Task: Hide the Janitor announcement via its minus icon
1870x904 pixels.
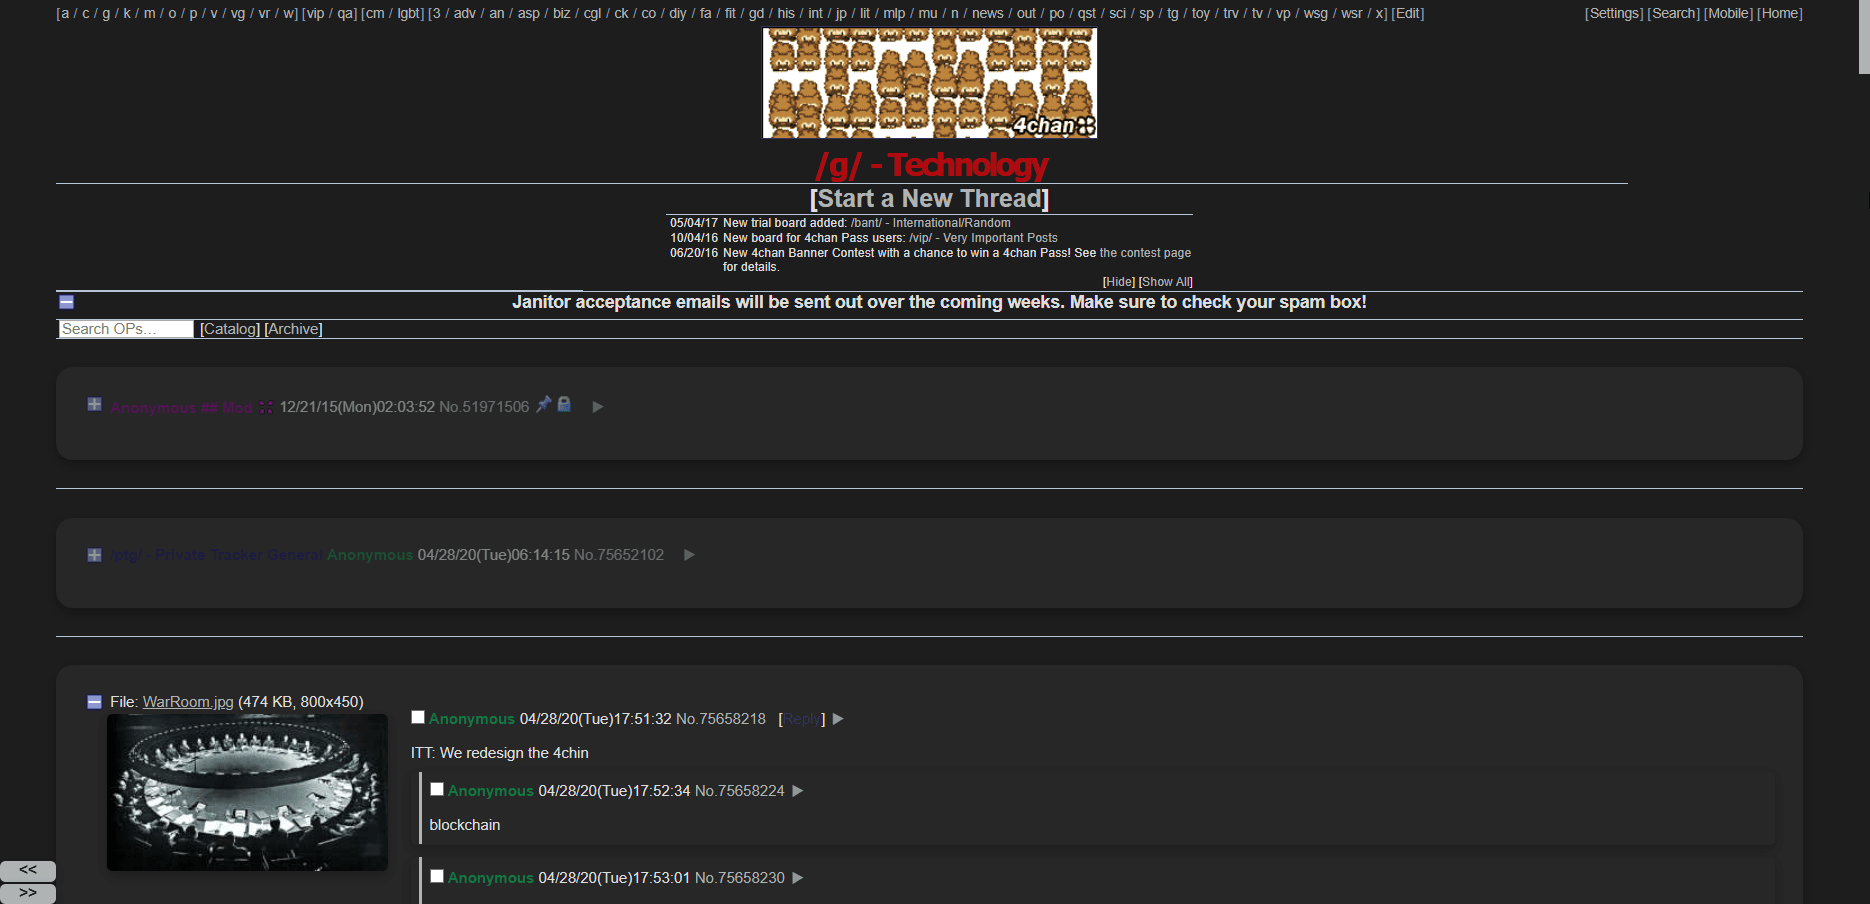Action: [x=66, y=301]
